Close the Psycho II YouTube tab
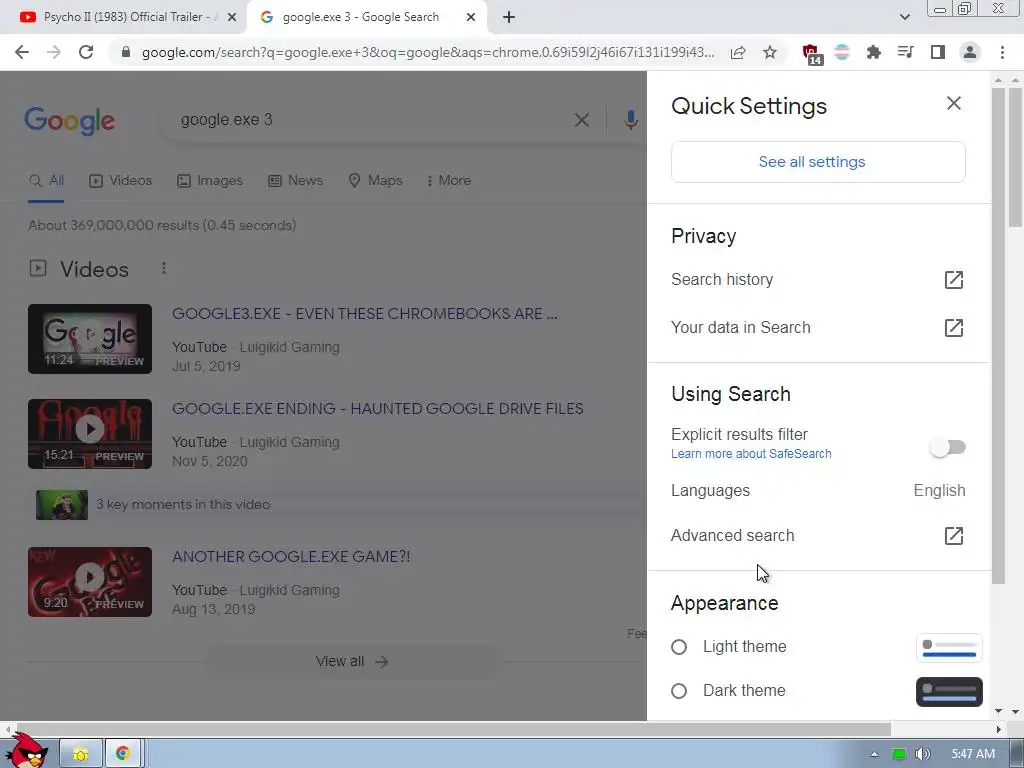This screenshot has width=1024, height=768. (x=232, y=17)
